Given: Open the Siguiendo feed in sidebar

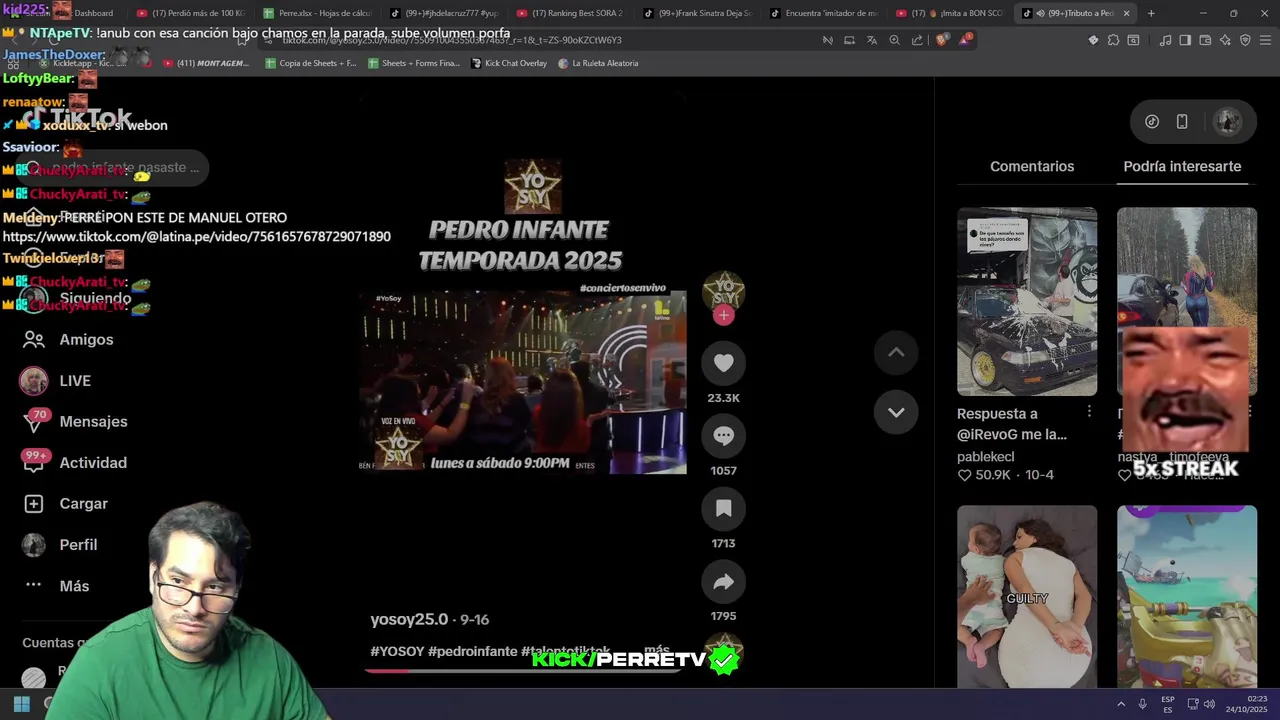Looking at the screenshot, I should [78, 298].
